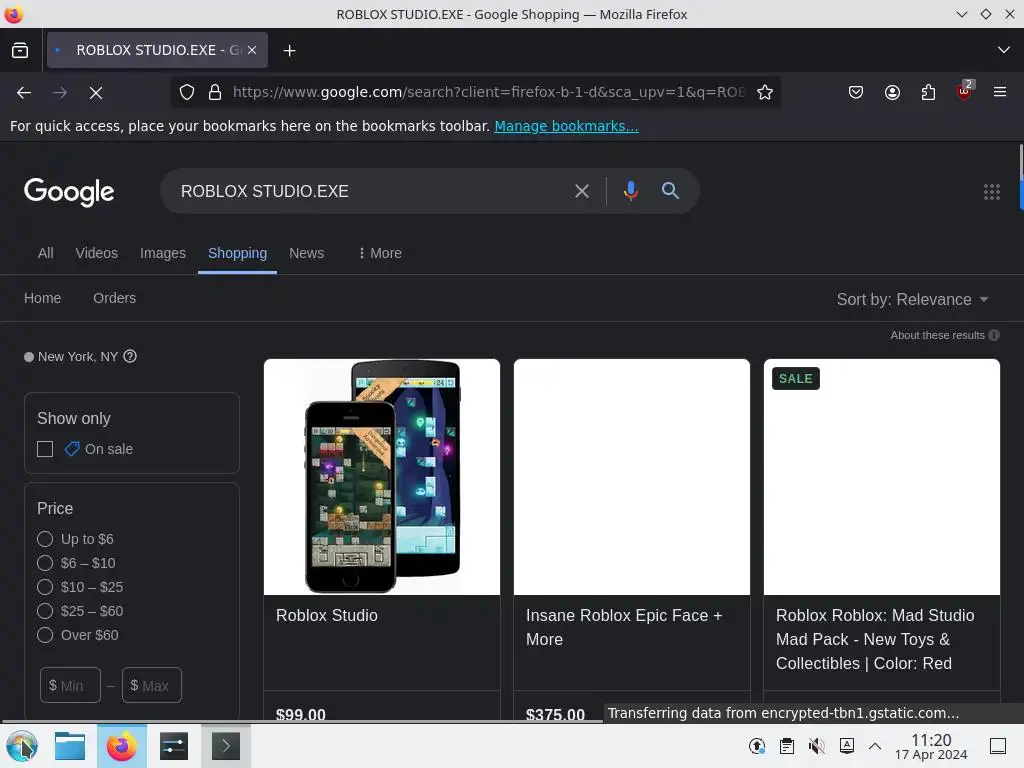The height and width of the screenshot is (768, 1024).
Task: Click the New York, NY location help icon
Action: pos(130,356)
